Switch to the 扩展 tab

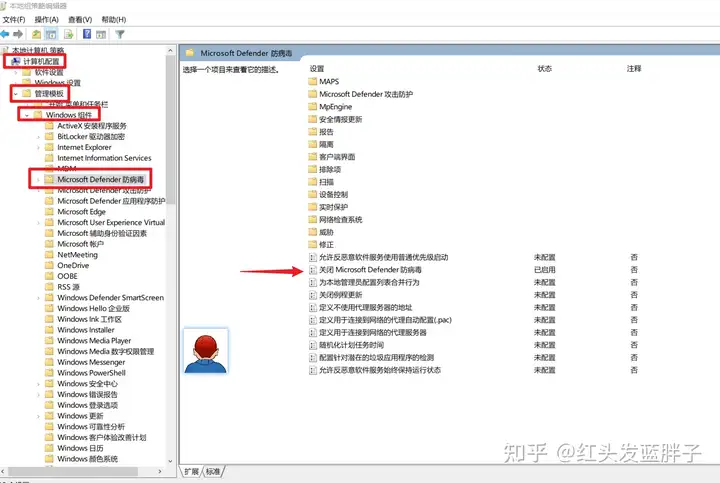click(x=191, y=471)
